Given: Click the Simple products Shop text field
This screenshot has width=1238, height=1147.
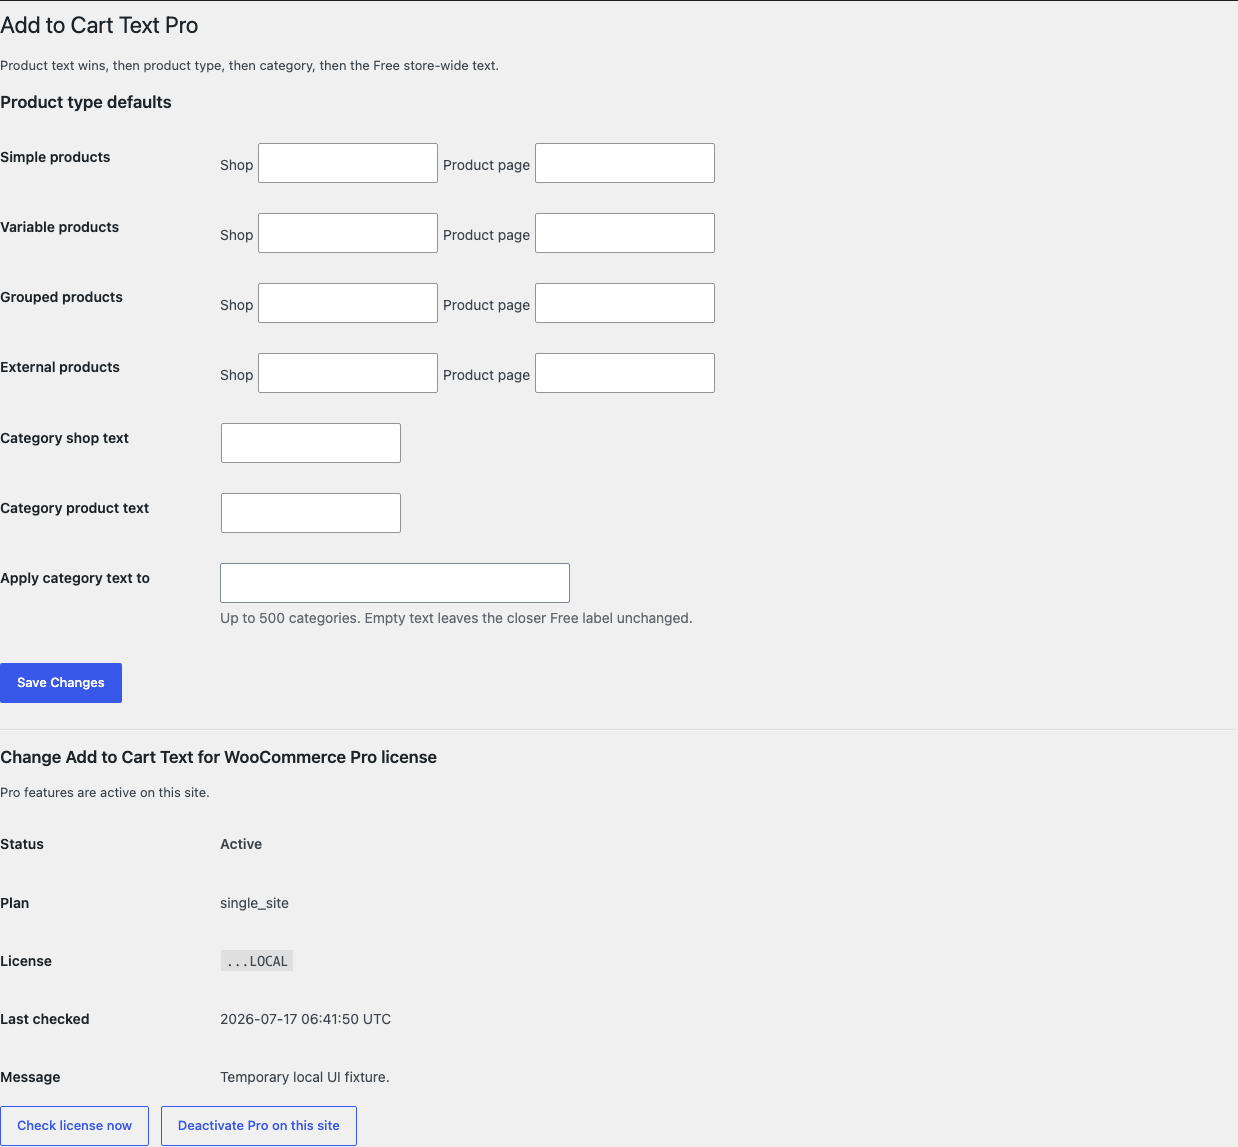Looking at the screenshot, I should tap(348, 163).
